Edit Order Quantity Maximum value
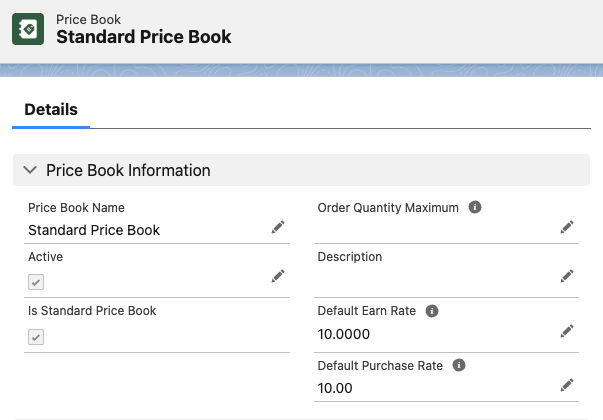 tap(567, 228)
